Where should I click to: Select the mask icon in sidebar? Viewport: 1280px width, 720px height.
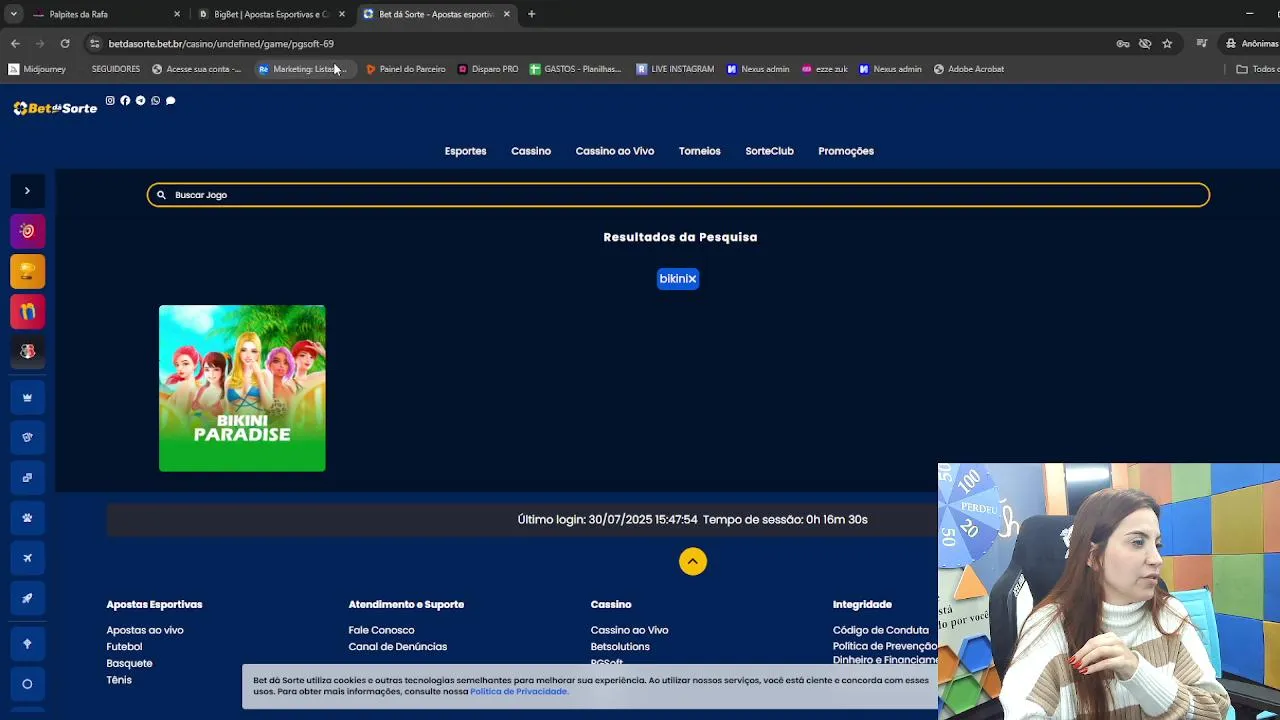27,437
